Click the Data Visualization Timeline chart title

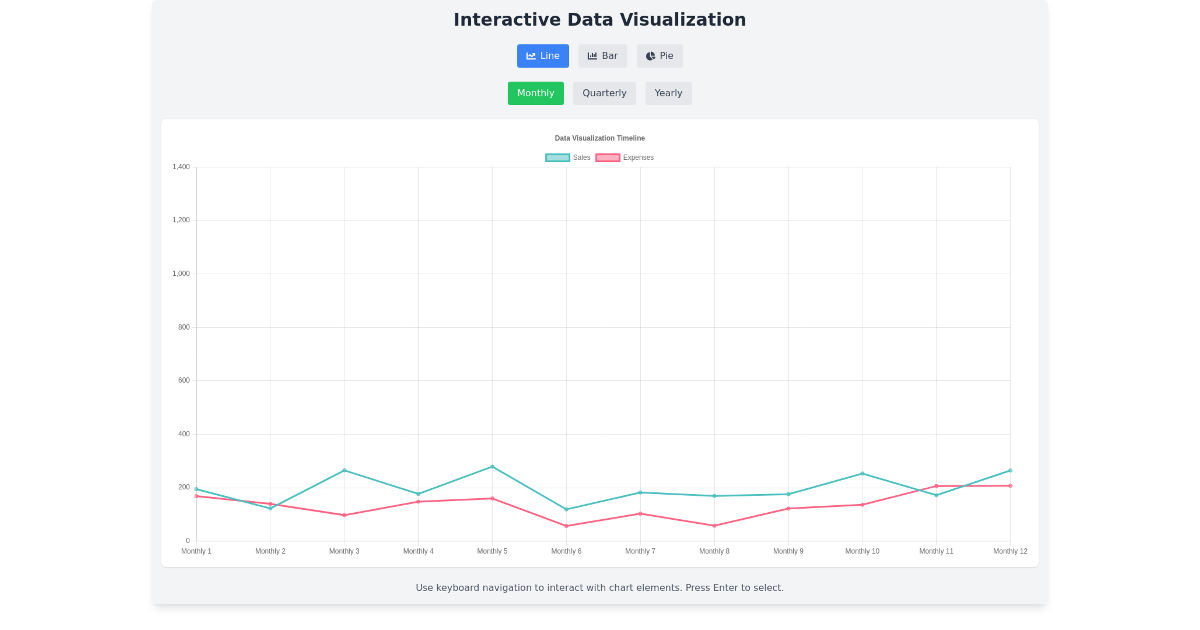600,138
